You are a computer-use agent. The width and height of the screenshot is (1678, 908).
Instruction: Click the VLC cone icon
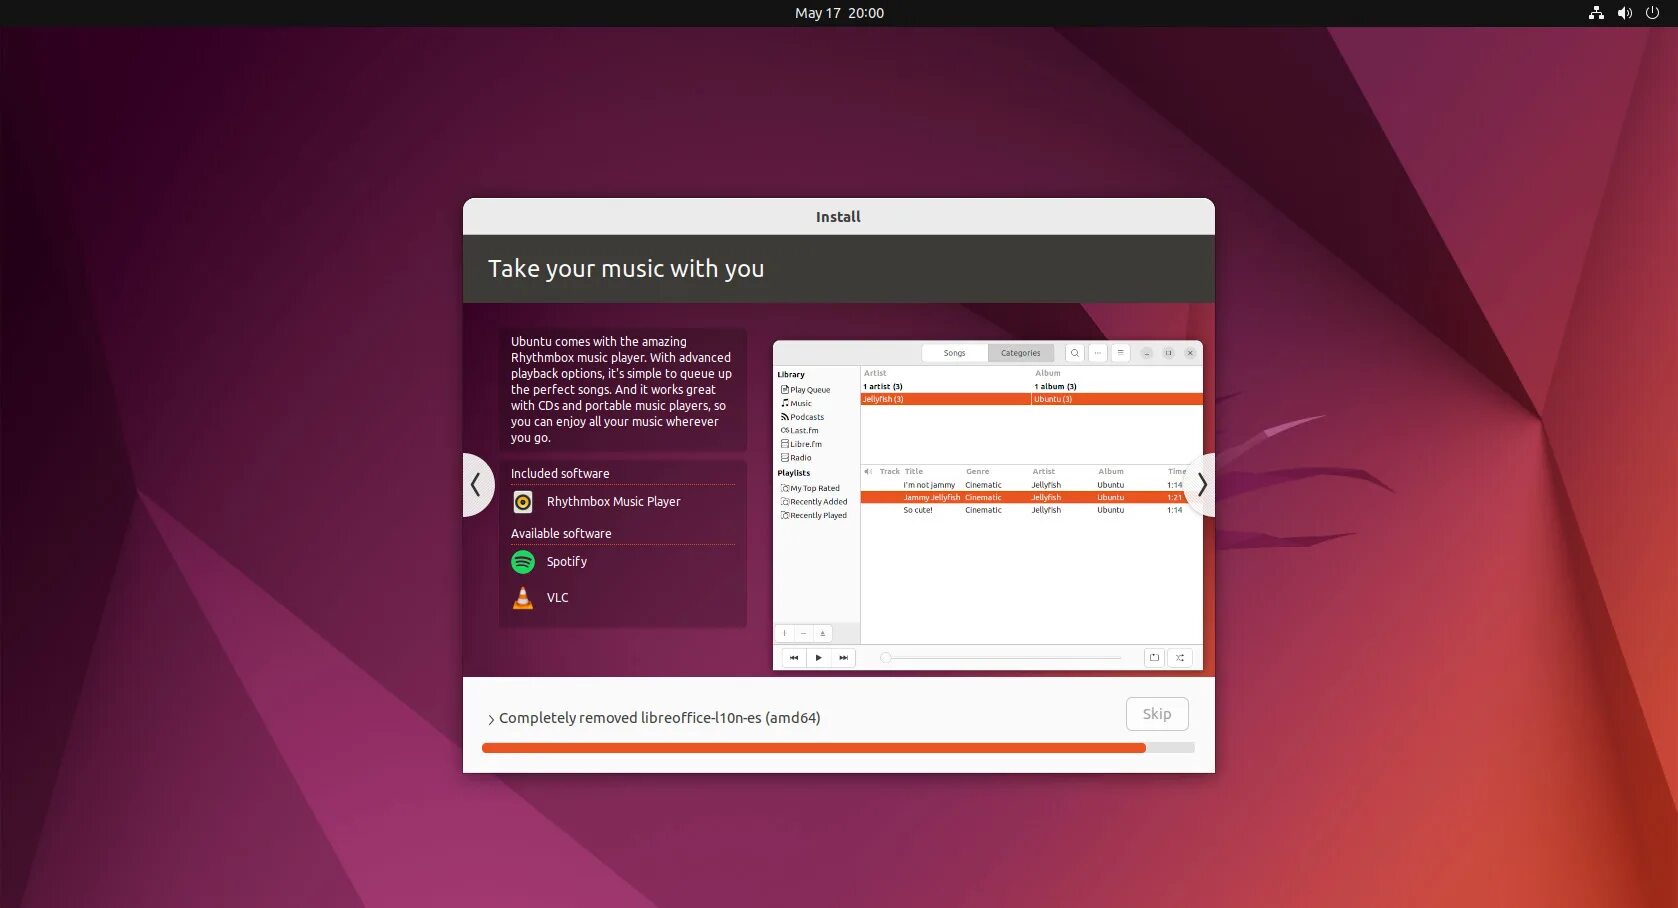pos(523,598)
